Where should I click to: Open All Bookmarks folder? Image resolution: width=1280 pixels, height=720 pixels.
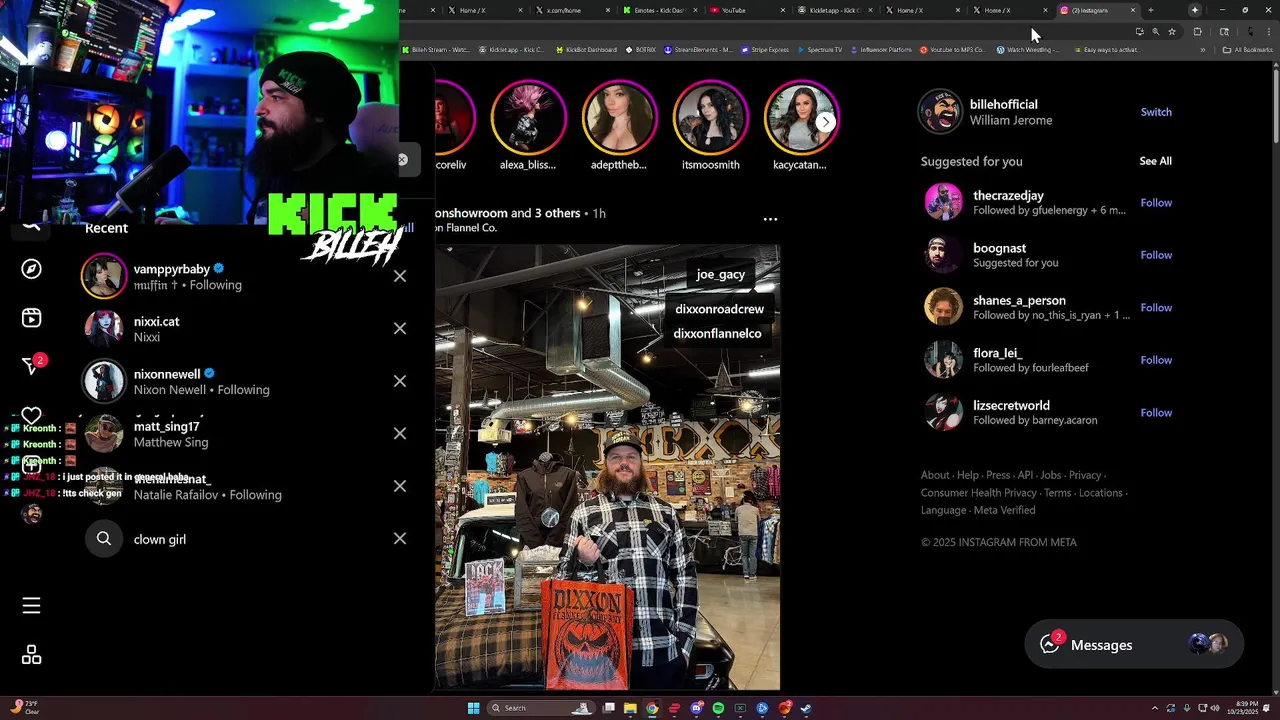(1247, 49)
